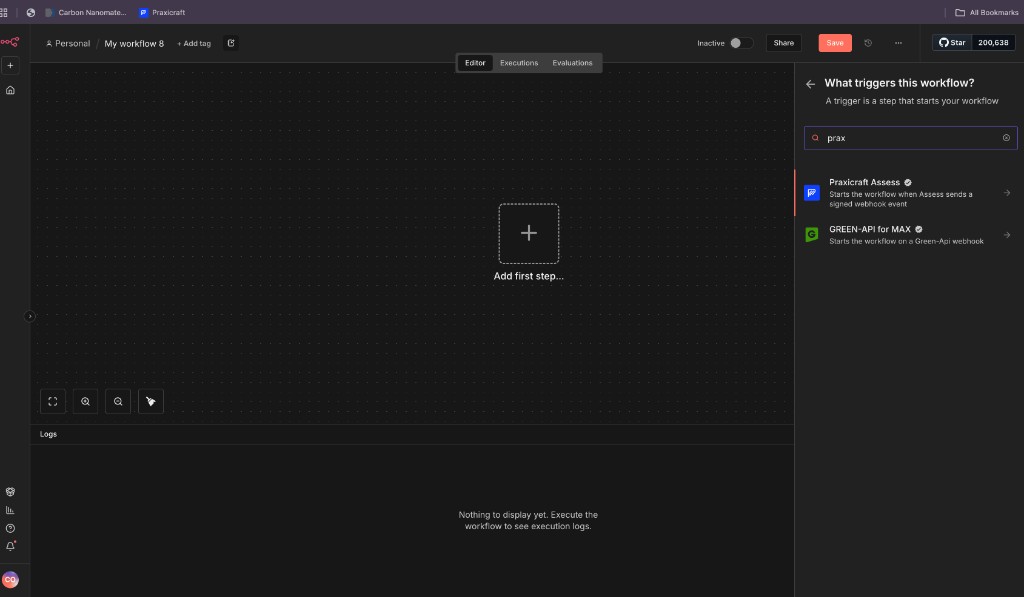Image resolution: width=1024 pixels, height=597 pixels.
Task: Expand the GREEN-API for MAX arrow
Action: [x=1007, y=234]
